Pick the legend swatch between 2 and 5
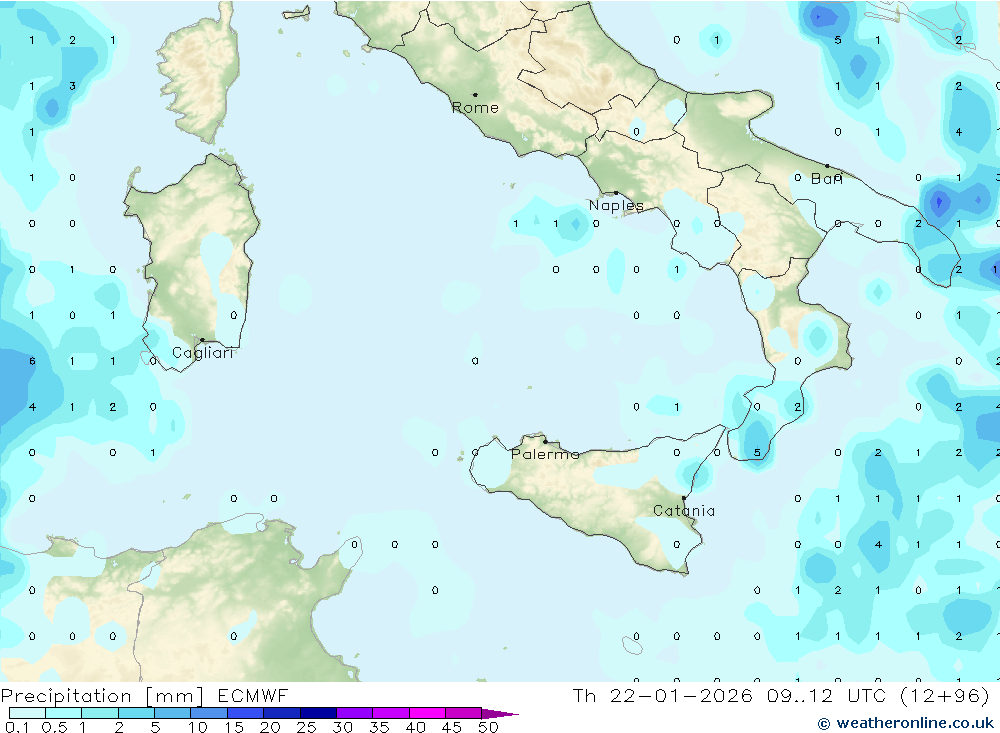1000x733 pixels. point(136,713)
